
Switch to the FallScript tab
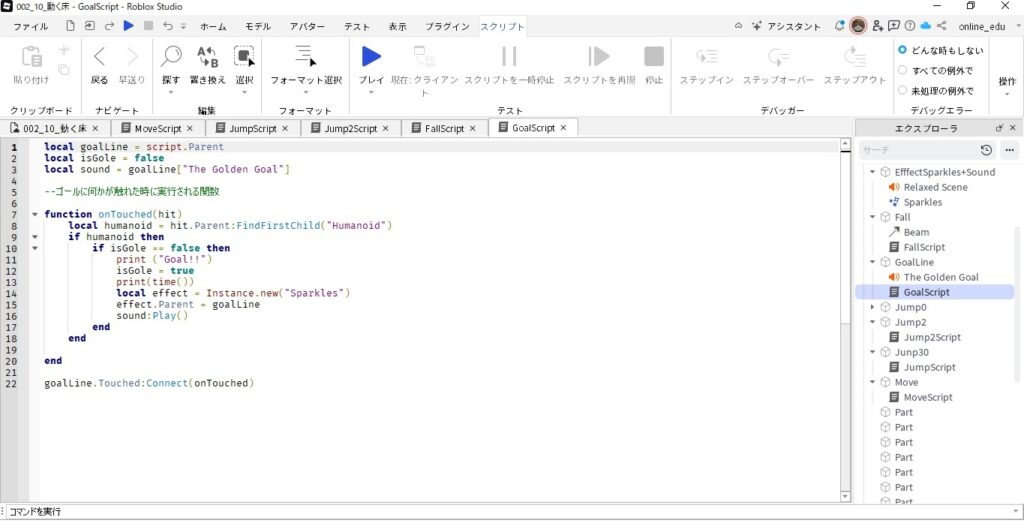[444, 128]
